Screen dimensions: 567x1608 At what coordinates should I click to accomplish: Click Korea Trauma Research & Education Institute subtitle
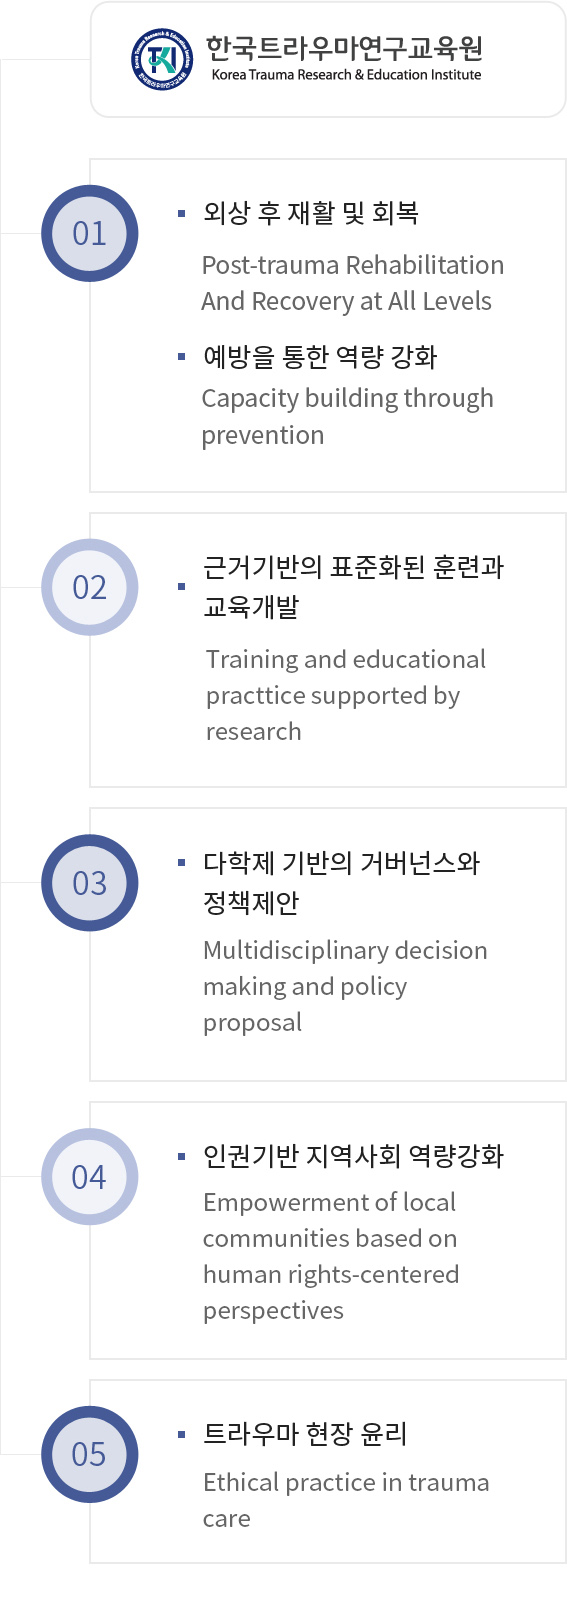346,75
